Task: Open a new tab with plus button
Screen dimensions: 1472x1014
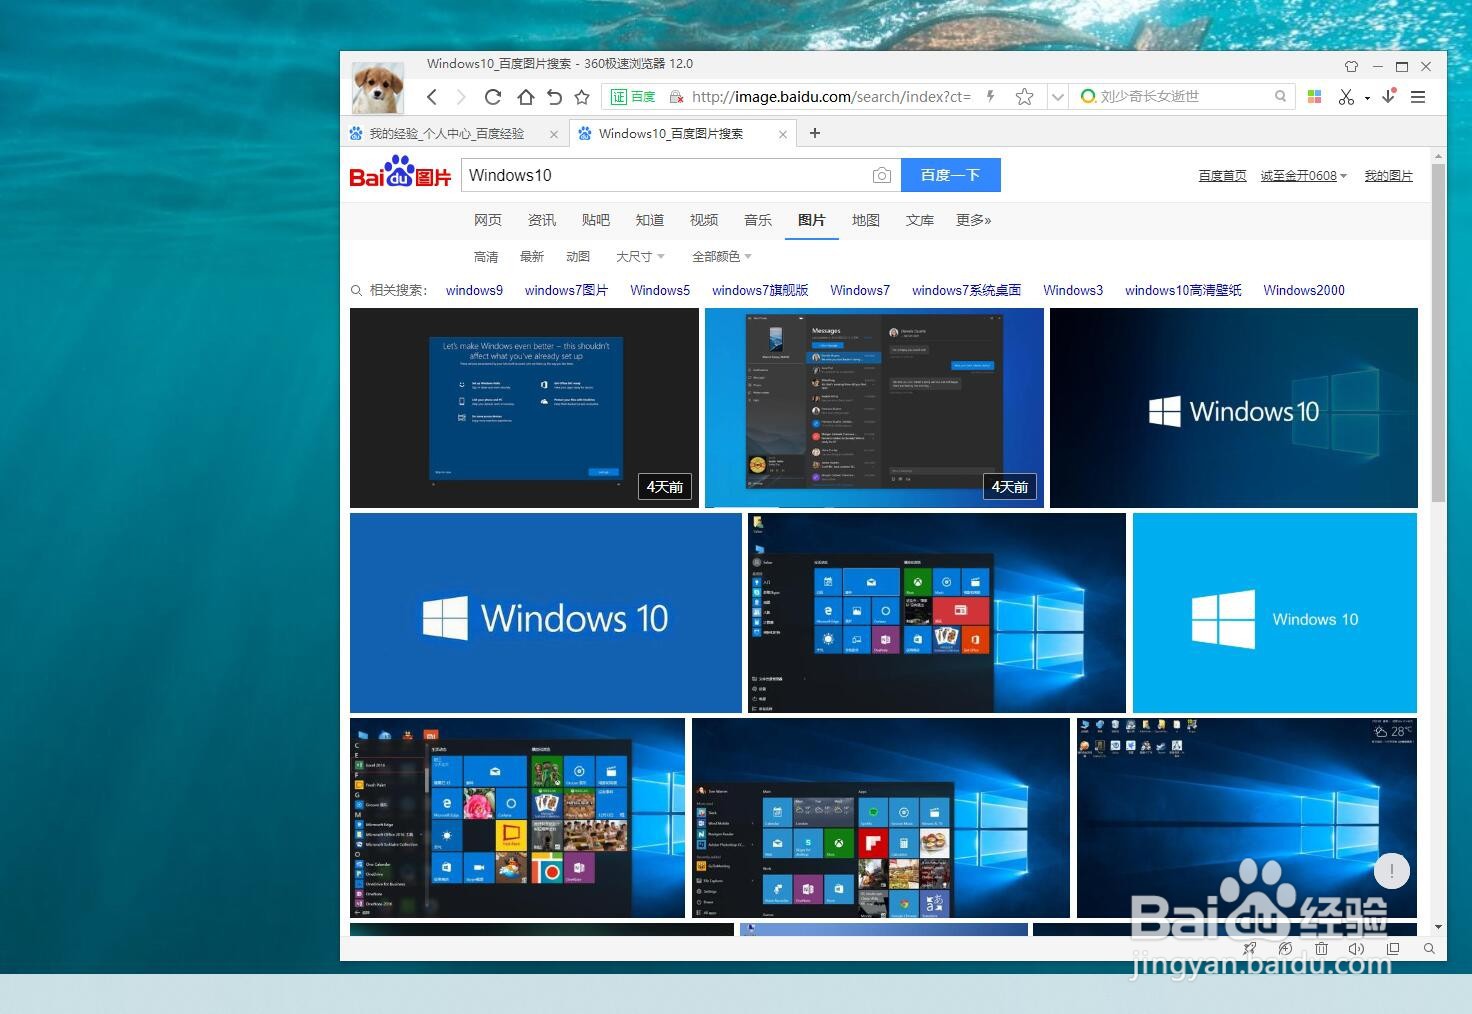Action: pyautogui.click(x=815, y=133)
